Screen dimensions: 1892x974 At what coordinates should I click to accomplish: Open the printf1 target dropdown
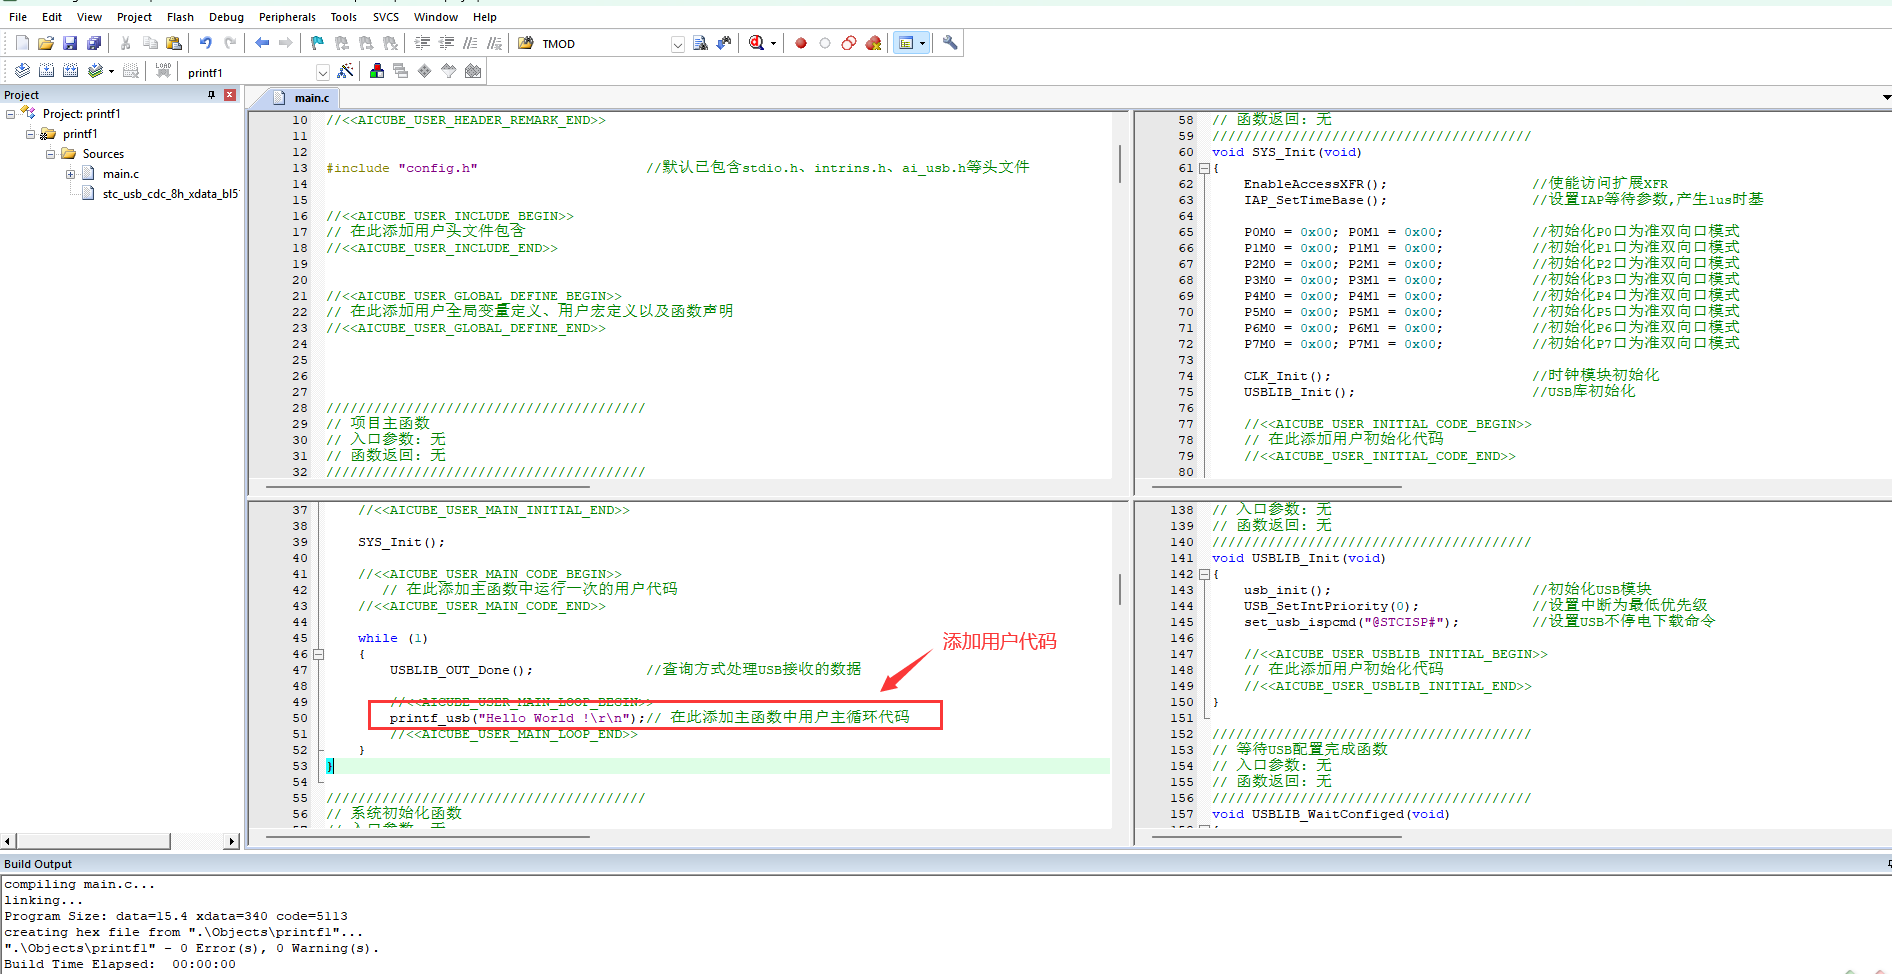(x=322, y=72)
